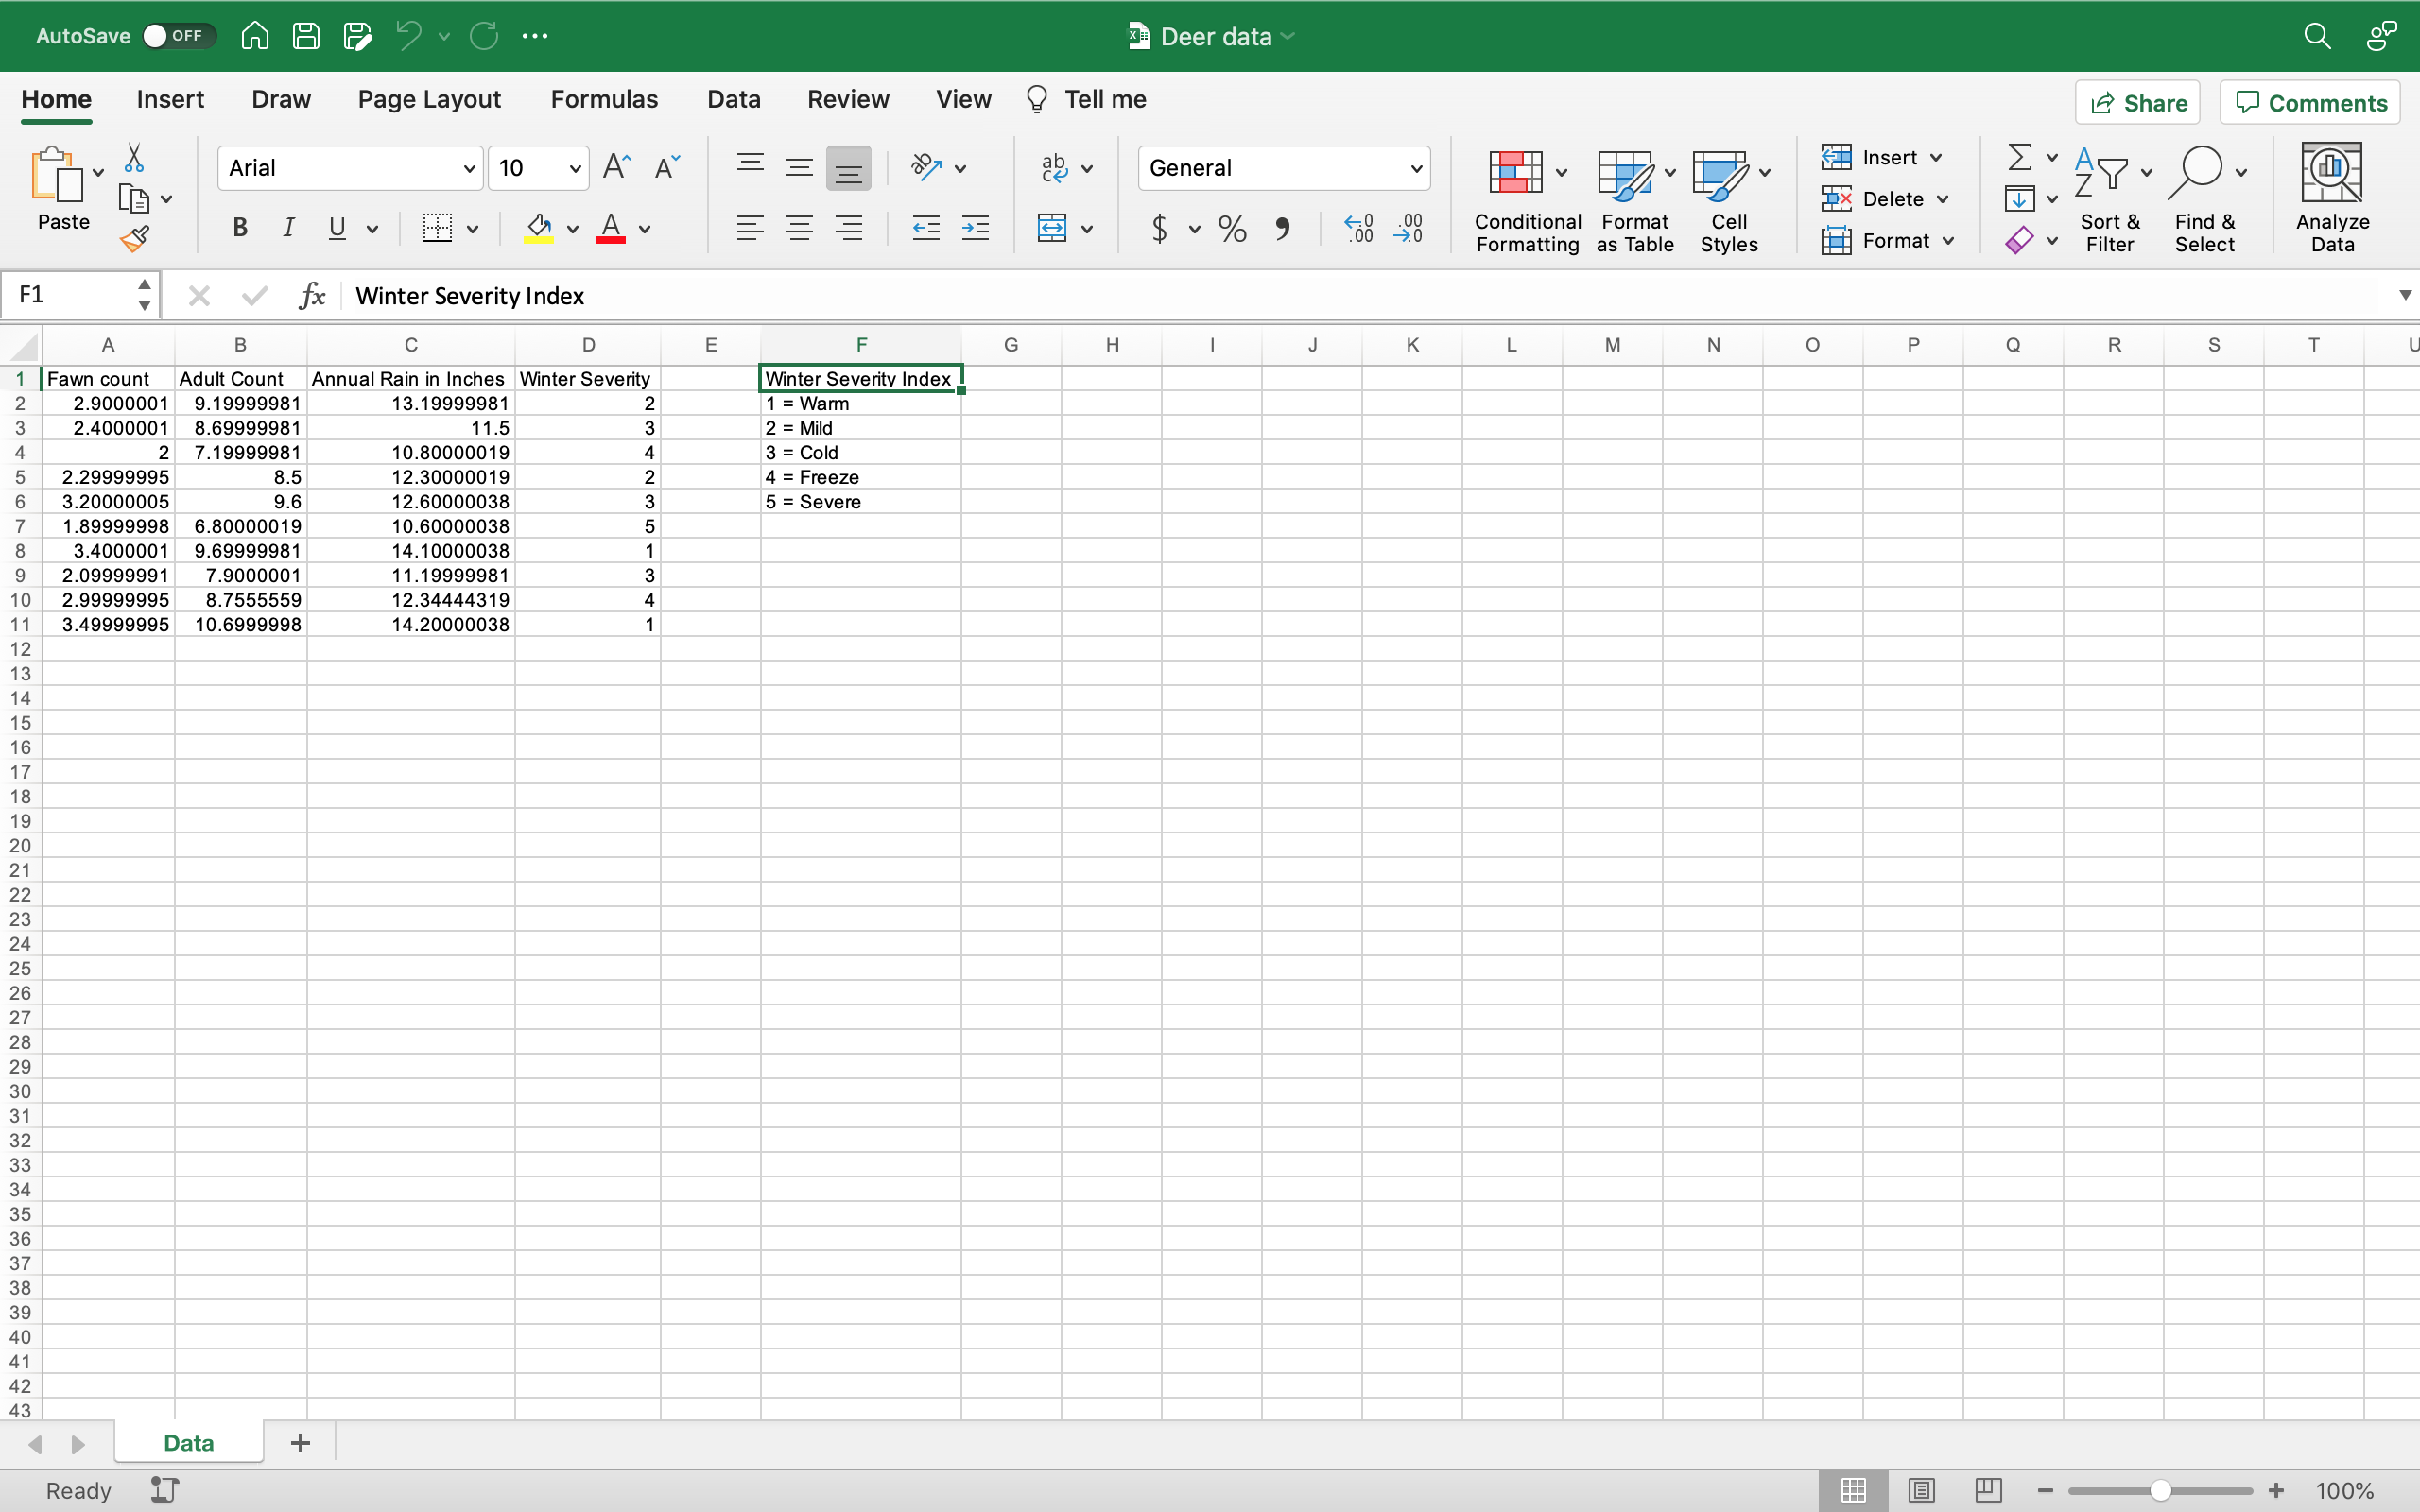Click the Cut scissors icon
2420x1512 pixels.
[x=134, y=158]
